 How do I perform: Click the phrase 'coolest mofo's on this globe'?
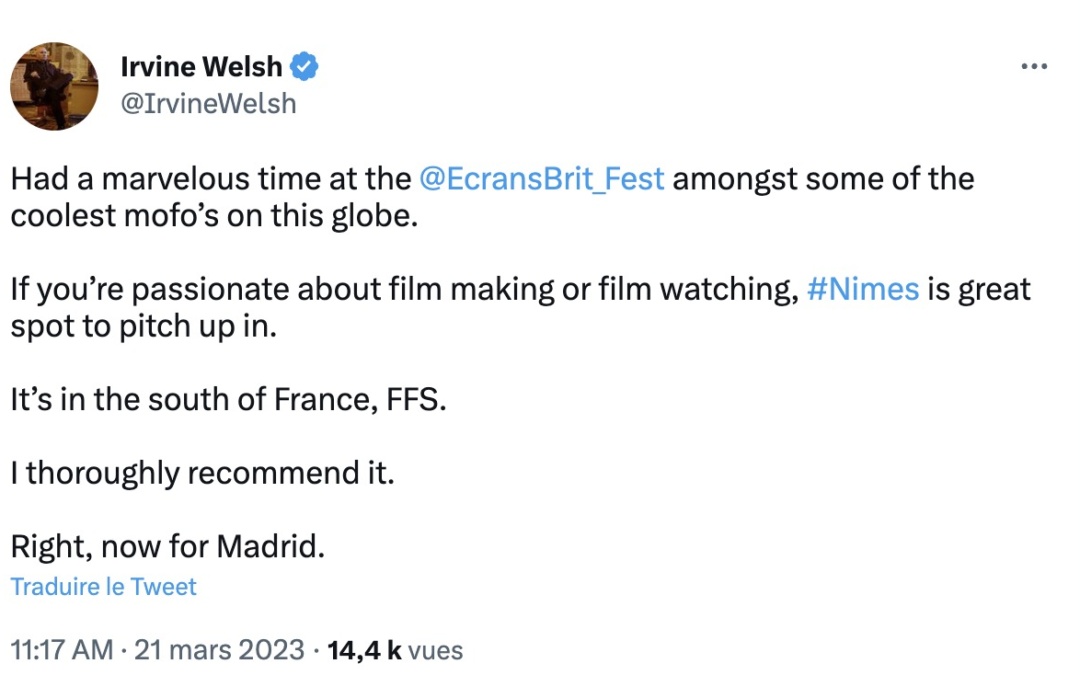point(214,216)
